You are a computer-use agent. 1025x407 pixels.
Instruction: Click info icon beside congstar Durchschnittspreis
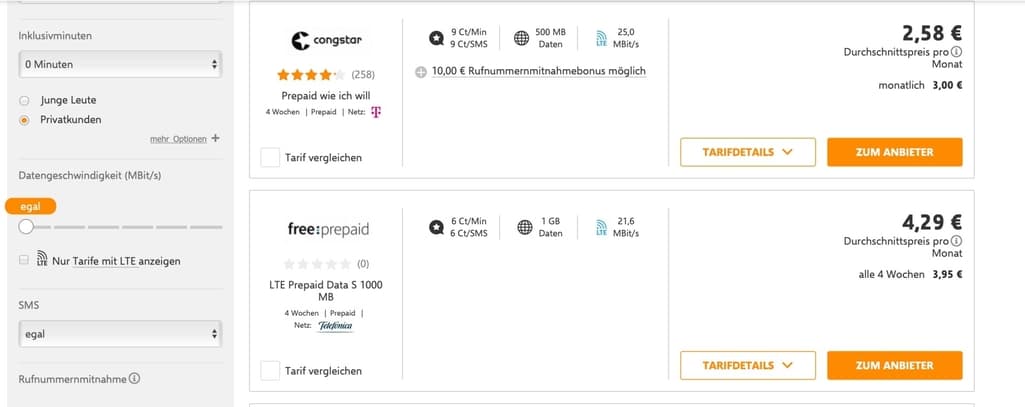click(956, 52)
